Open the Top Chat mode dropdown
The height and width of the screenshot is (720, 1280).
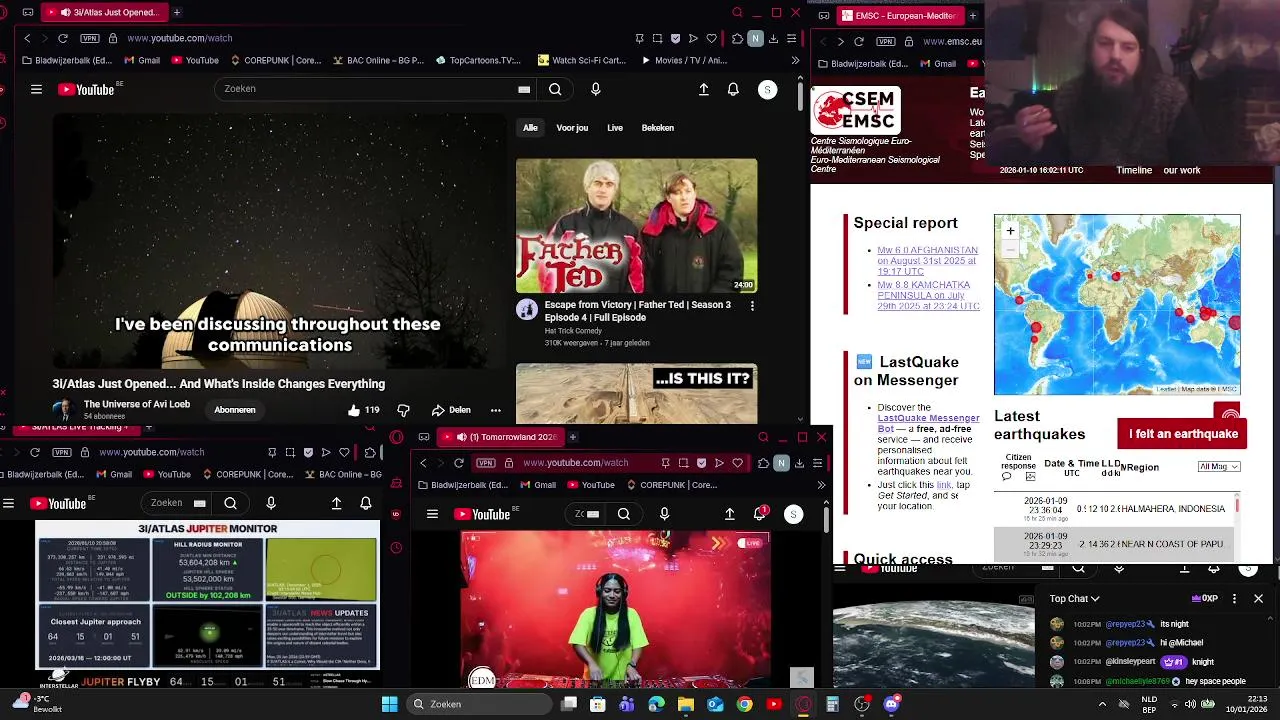(x=1074, y=599)
